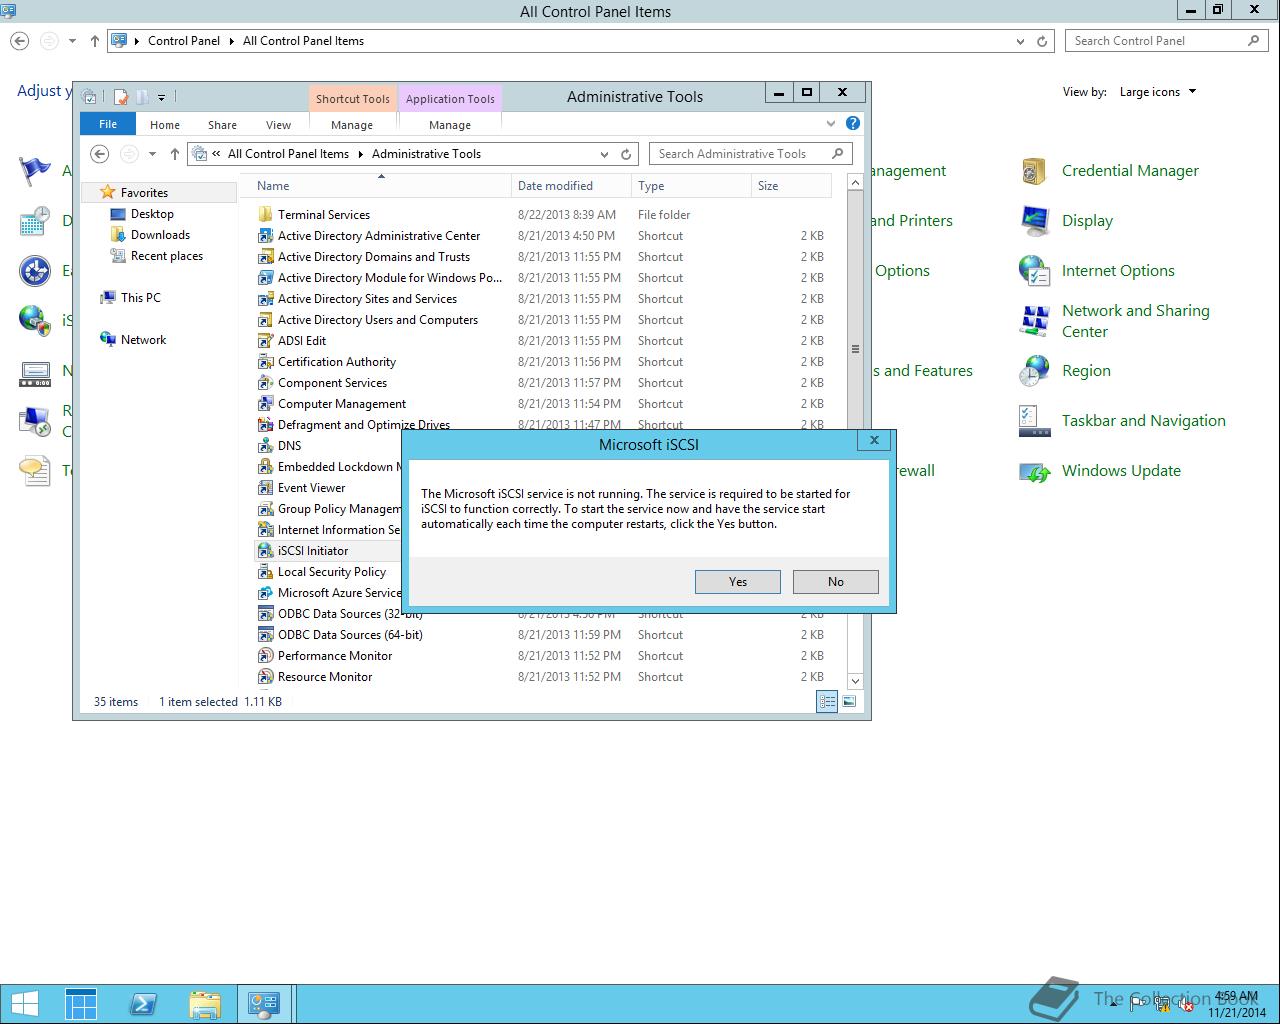
Task: Sort by the Name column header
Action: pos(380,186)
